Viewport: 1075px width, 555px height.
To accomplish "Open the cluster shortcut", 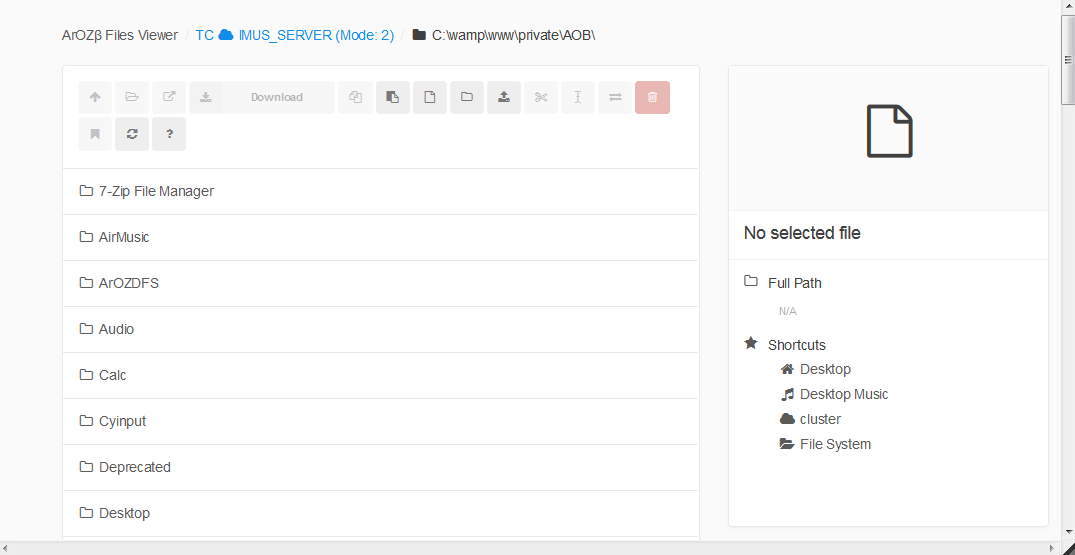I will (x=820, y=419).
